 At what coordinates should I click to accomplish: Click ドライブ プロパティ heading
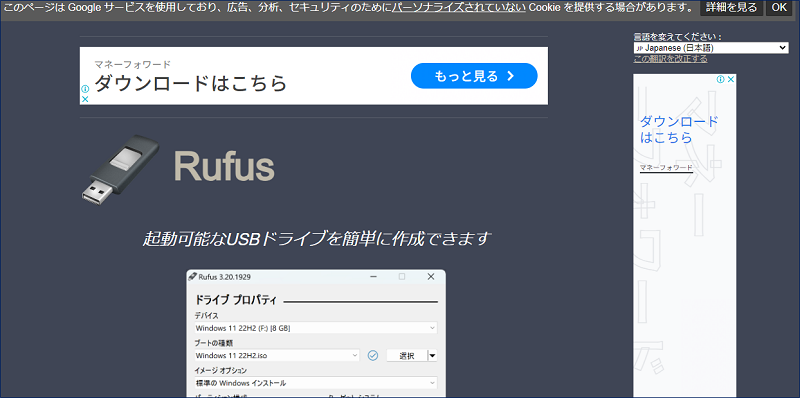(x=236, y=300)
